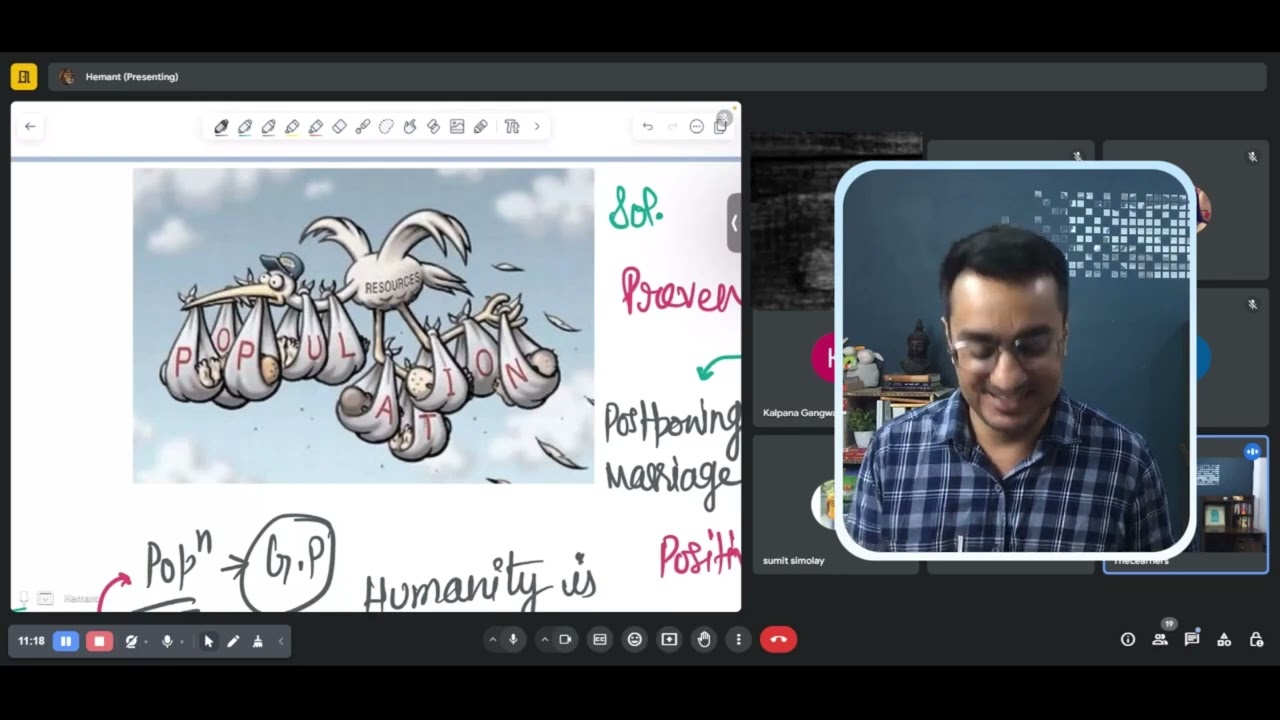
Task: Collapse the recorder toolbar
Action: (281, 641)
